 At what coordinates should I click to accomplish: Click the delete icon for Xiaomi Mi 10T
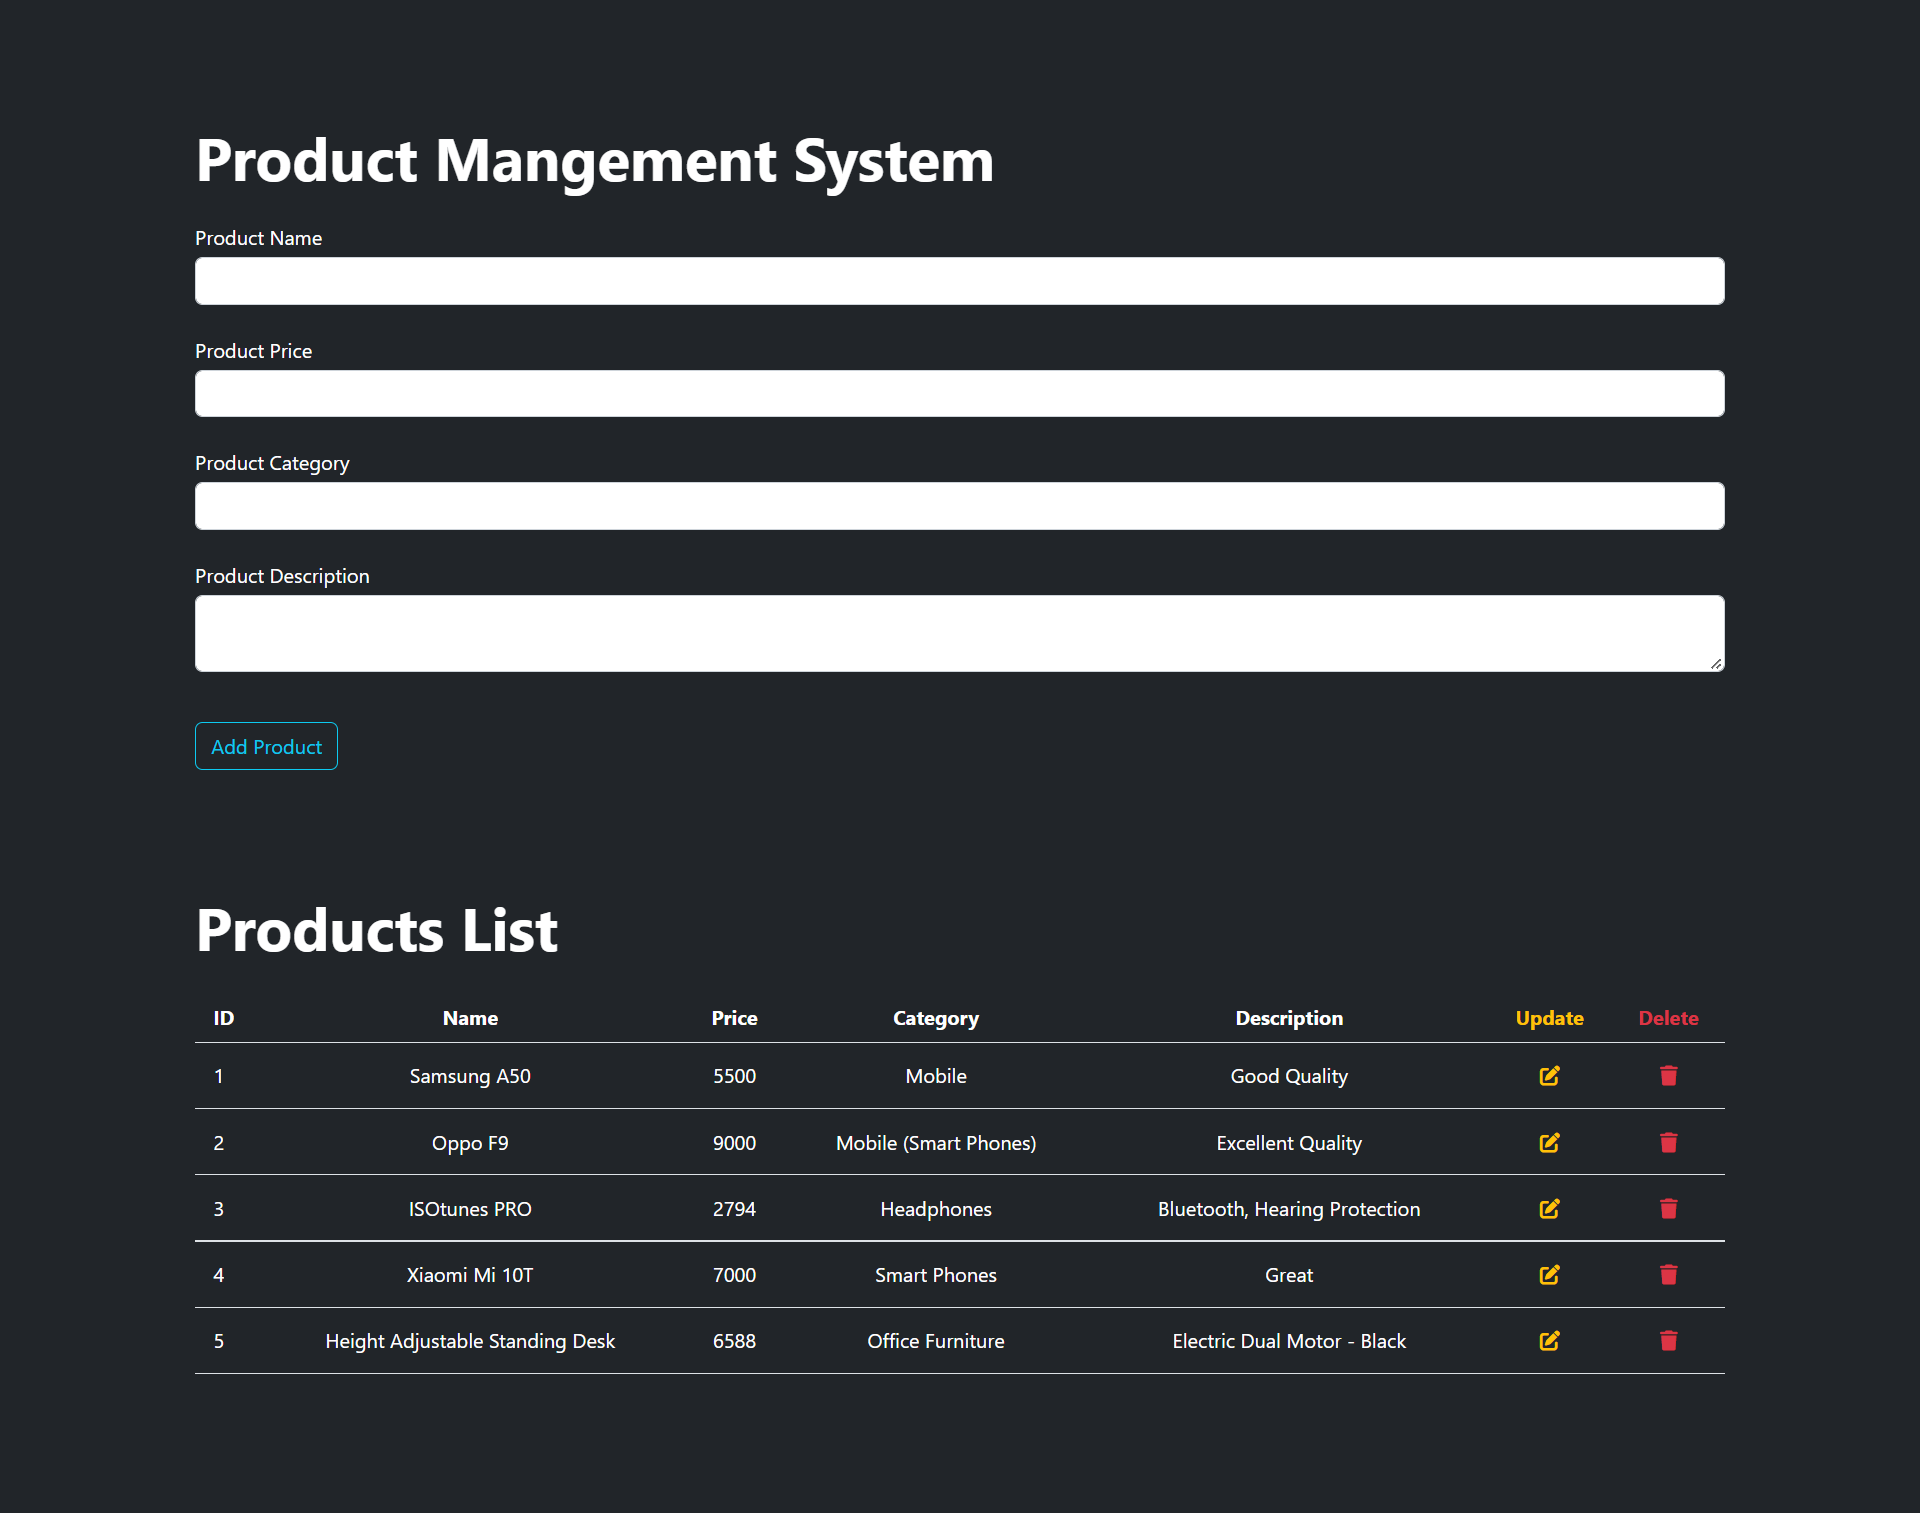1668,1274
